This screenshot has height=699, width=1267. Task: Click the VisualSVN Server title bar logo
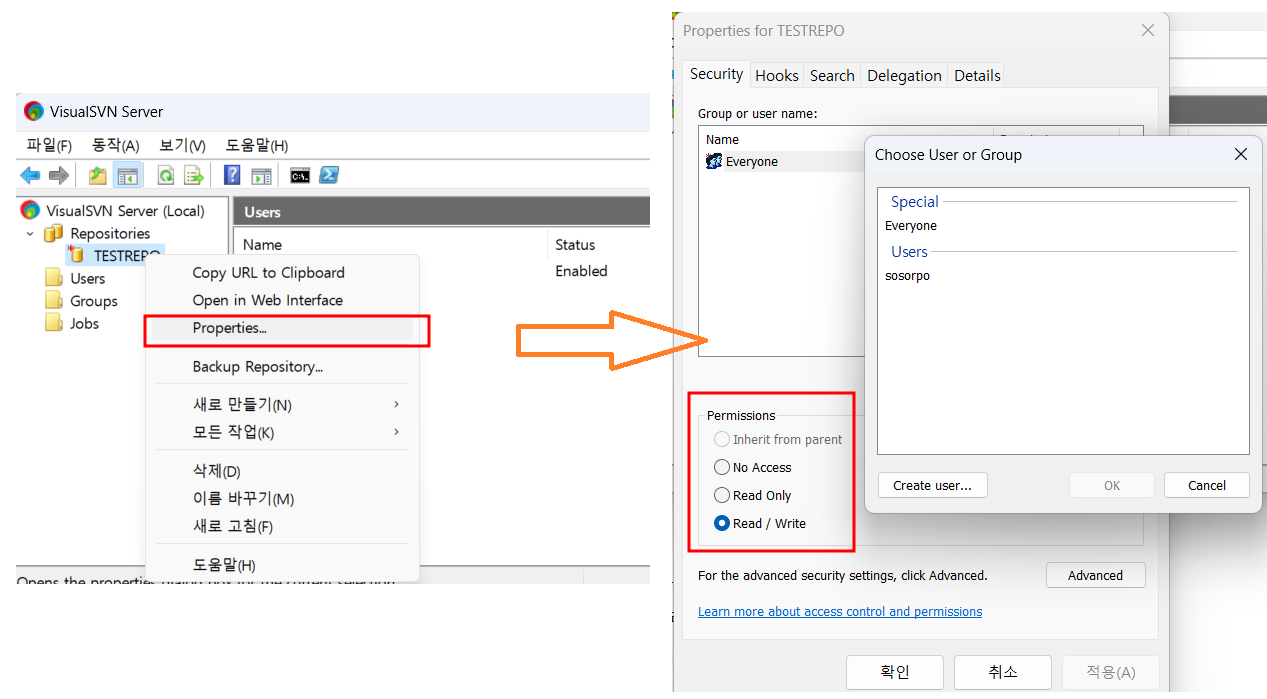[34, 111]
